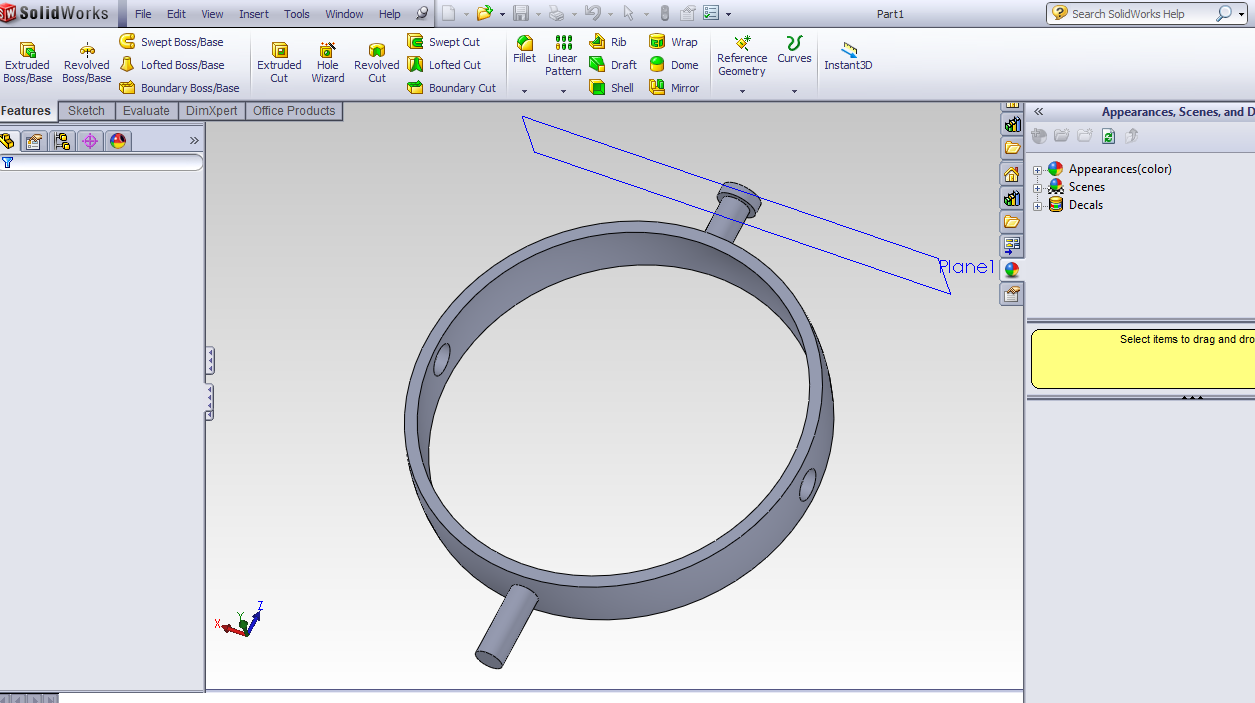Expand the Appearances(color) tree node

click(1038, 170)
